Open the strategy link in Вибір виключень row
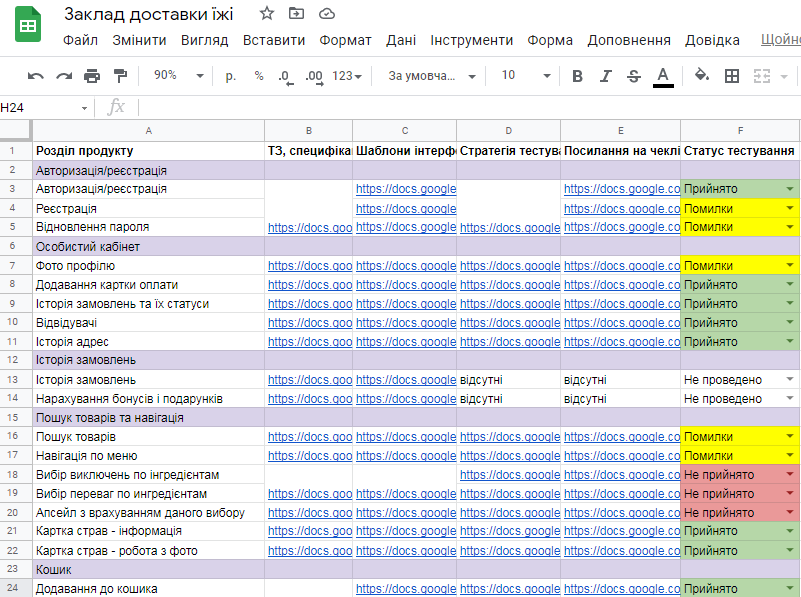Screen dimensions: 801x597 coord(510,475)
